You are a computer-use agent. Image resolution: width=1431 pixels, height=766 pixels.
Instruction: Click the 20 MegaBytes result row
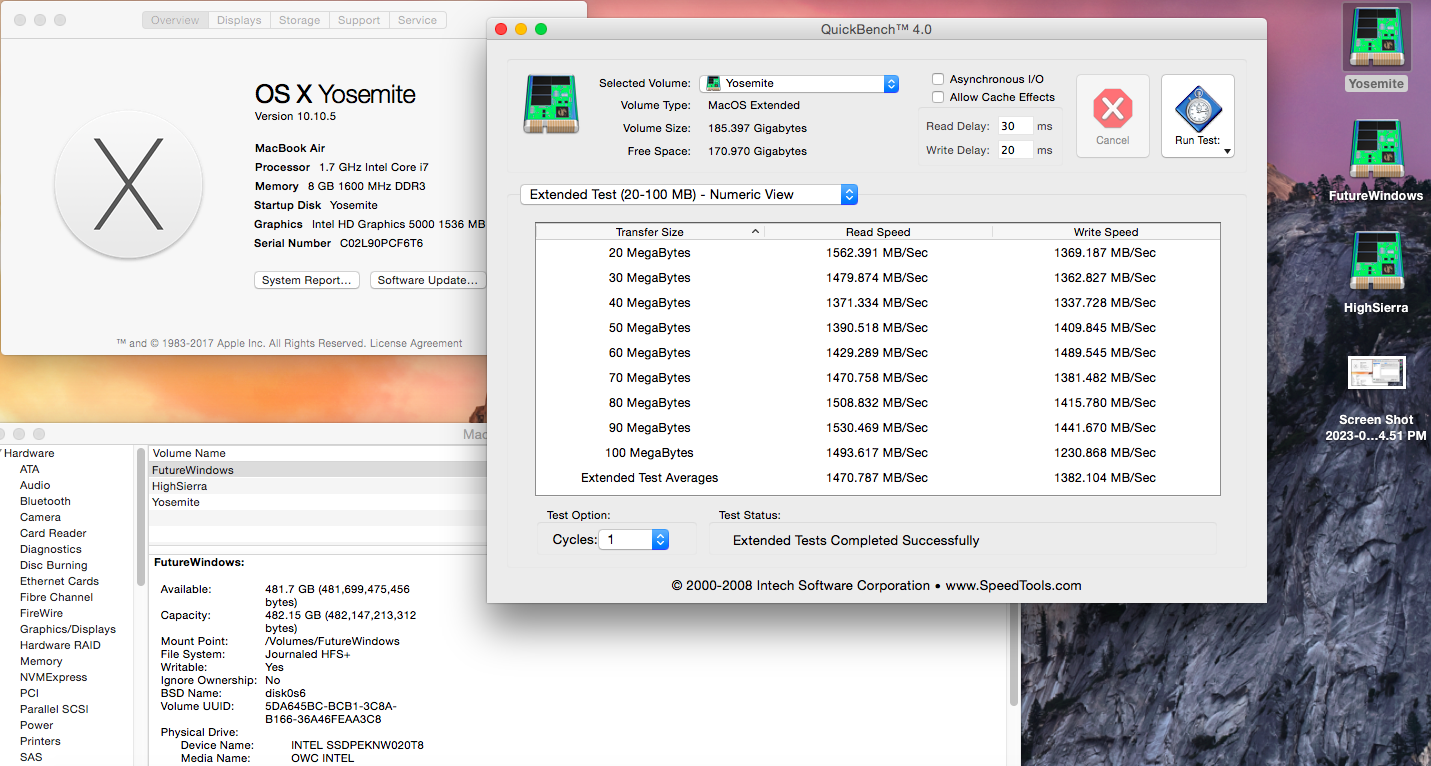[878, 253]
